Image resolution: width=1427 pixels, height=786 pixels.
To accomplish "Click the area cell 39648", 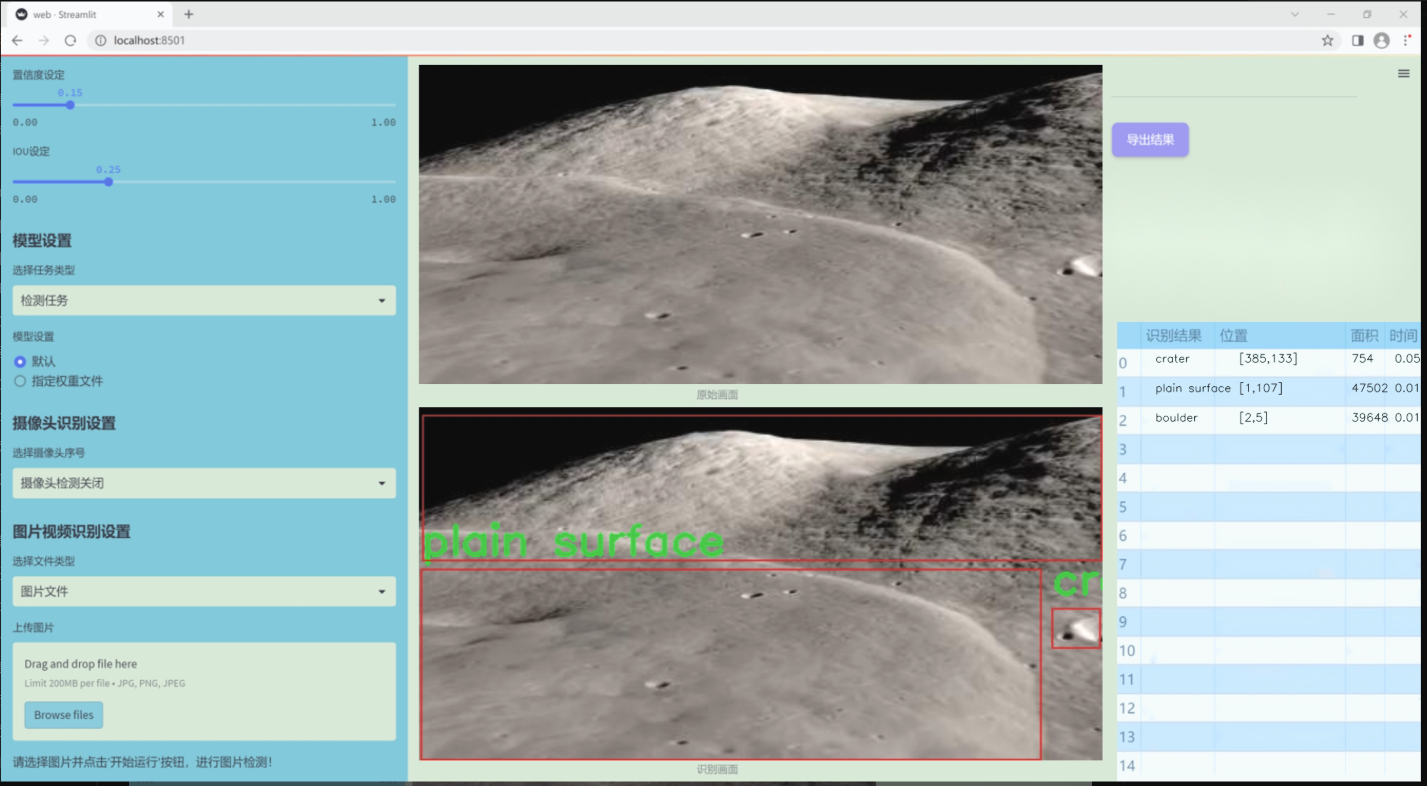I will 1369,418.
